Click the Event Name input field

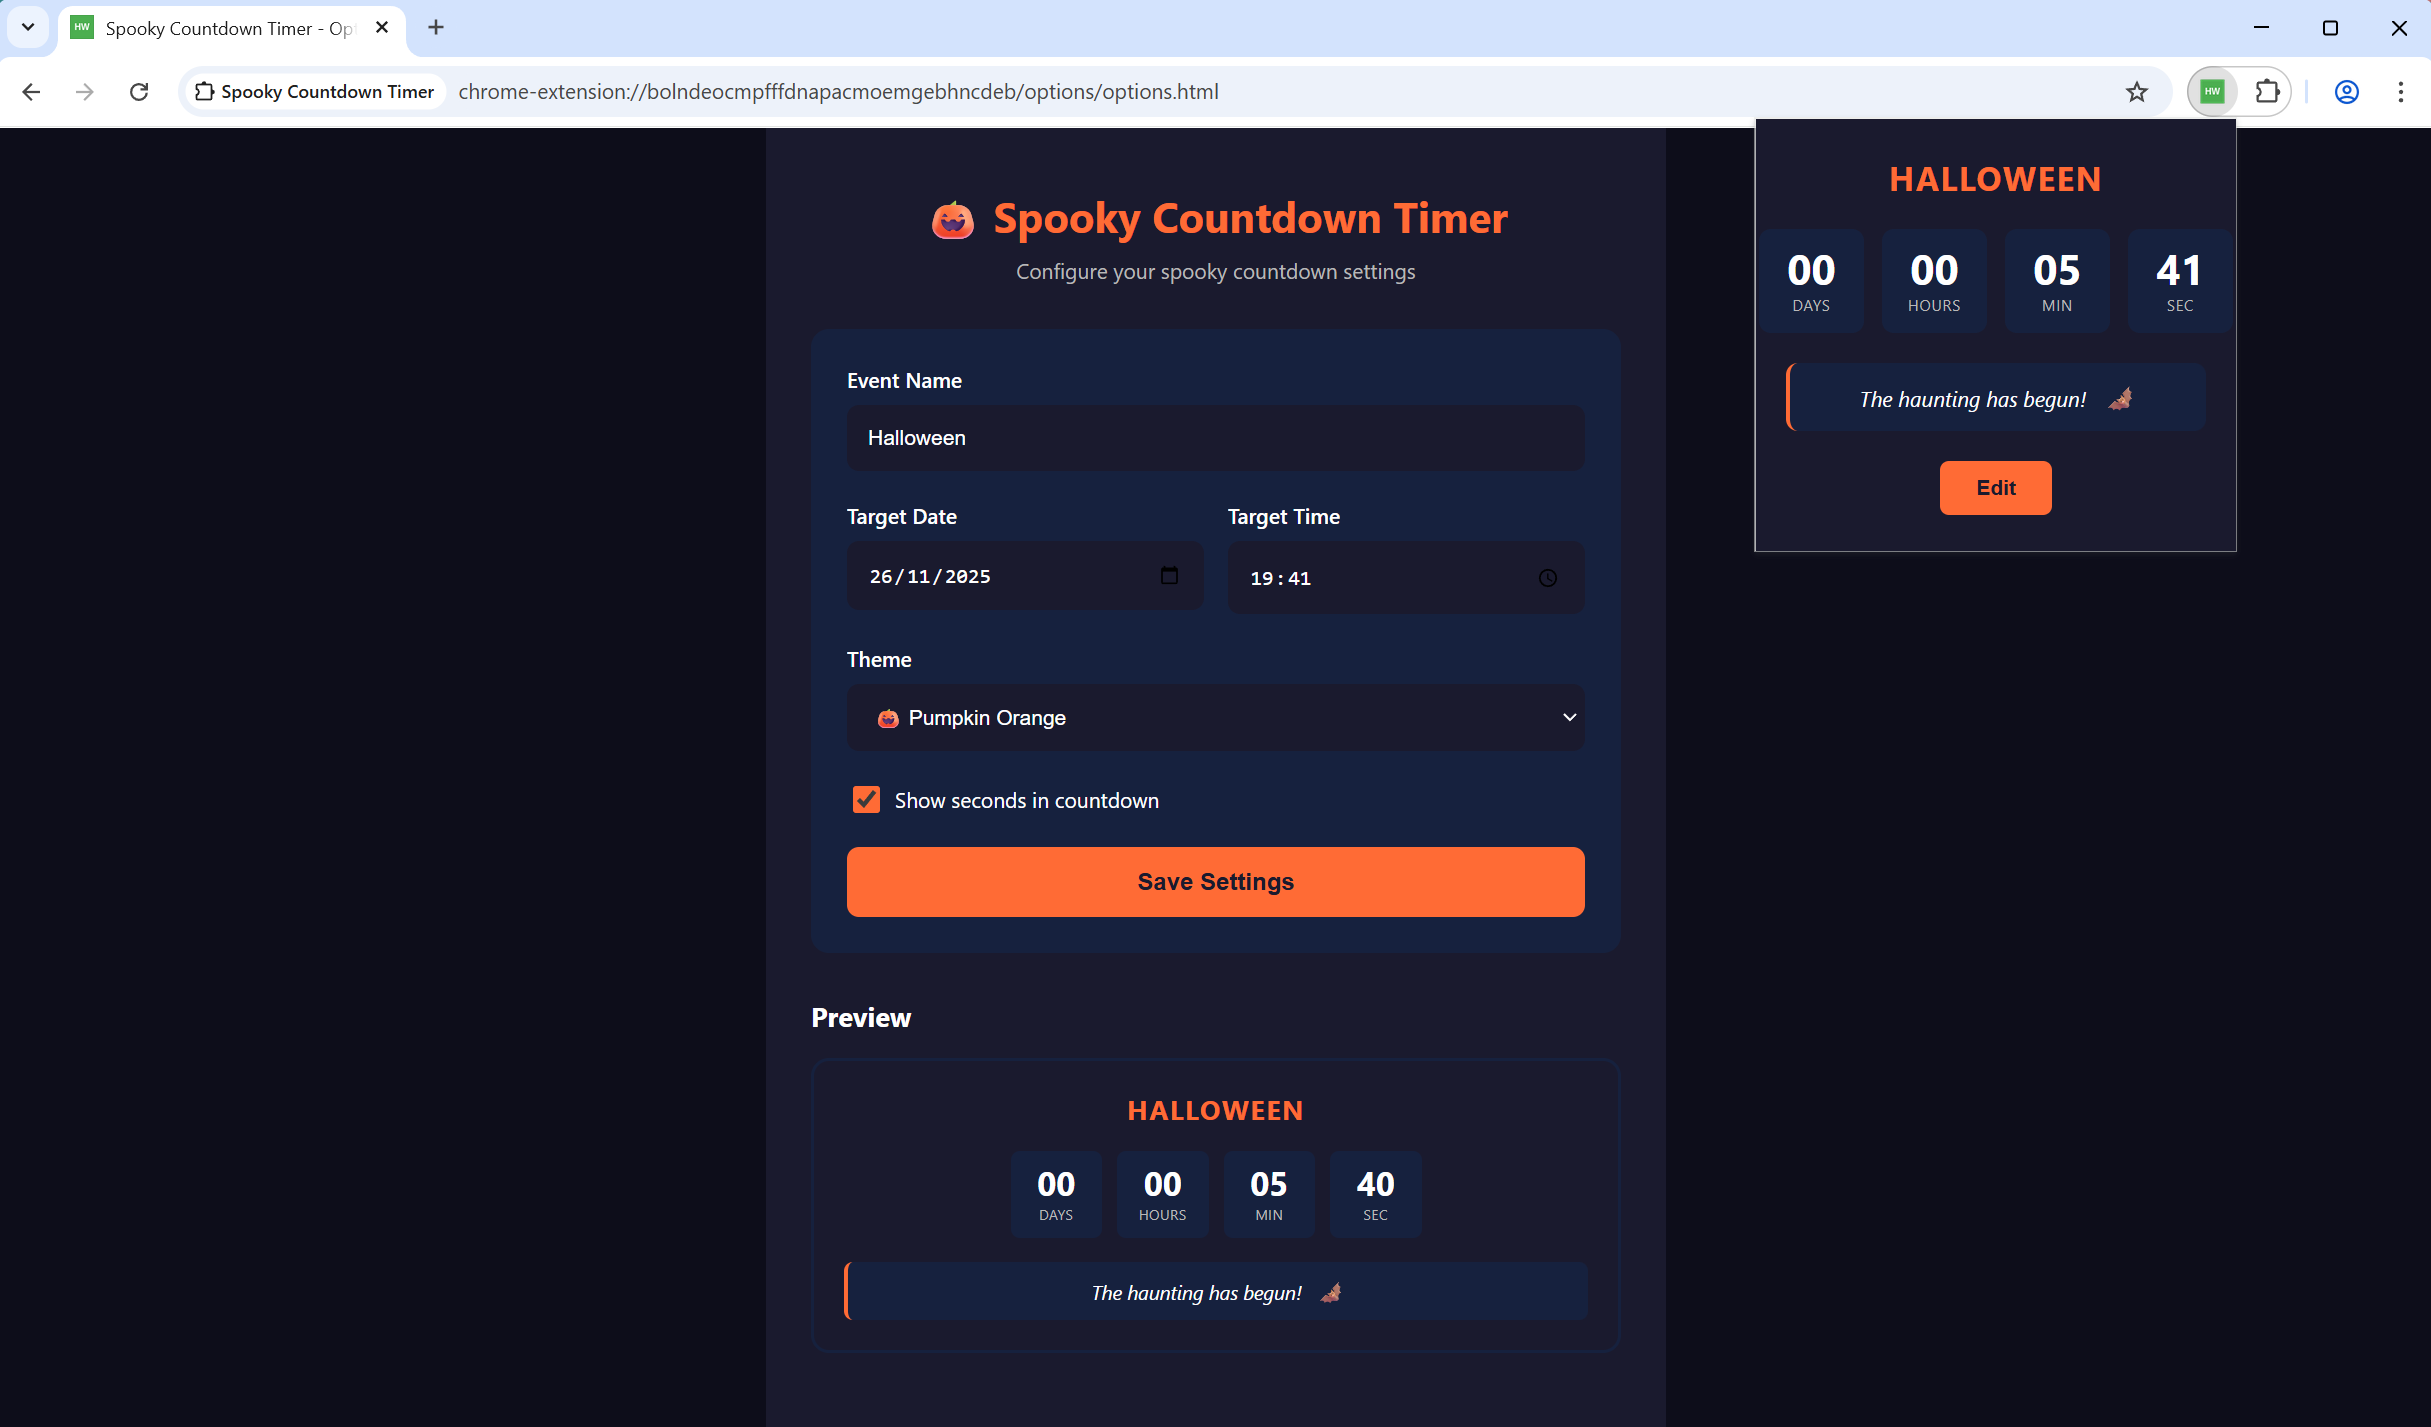tap(1215, 438)
